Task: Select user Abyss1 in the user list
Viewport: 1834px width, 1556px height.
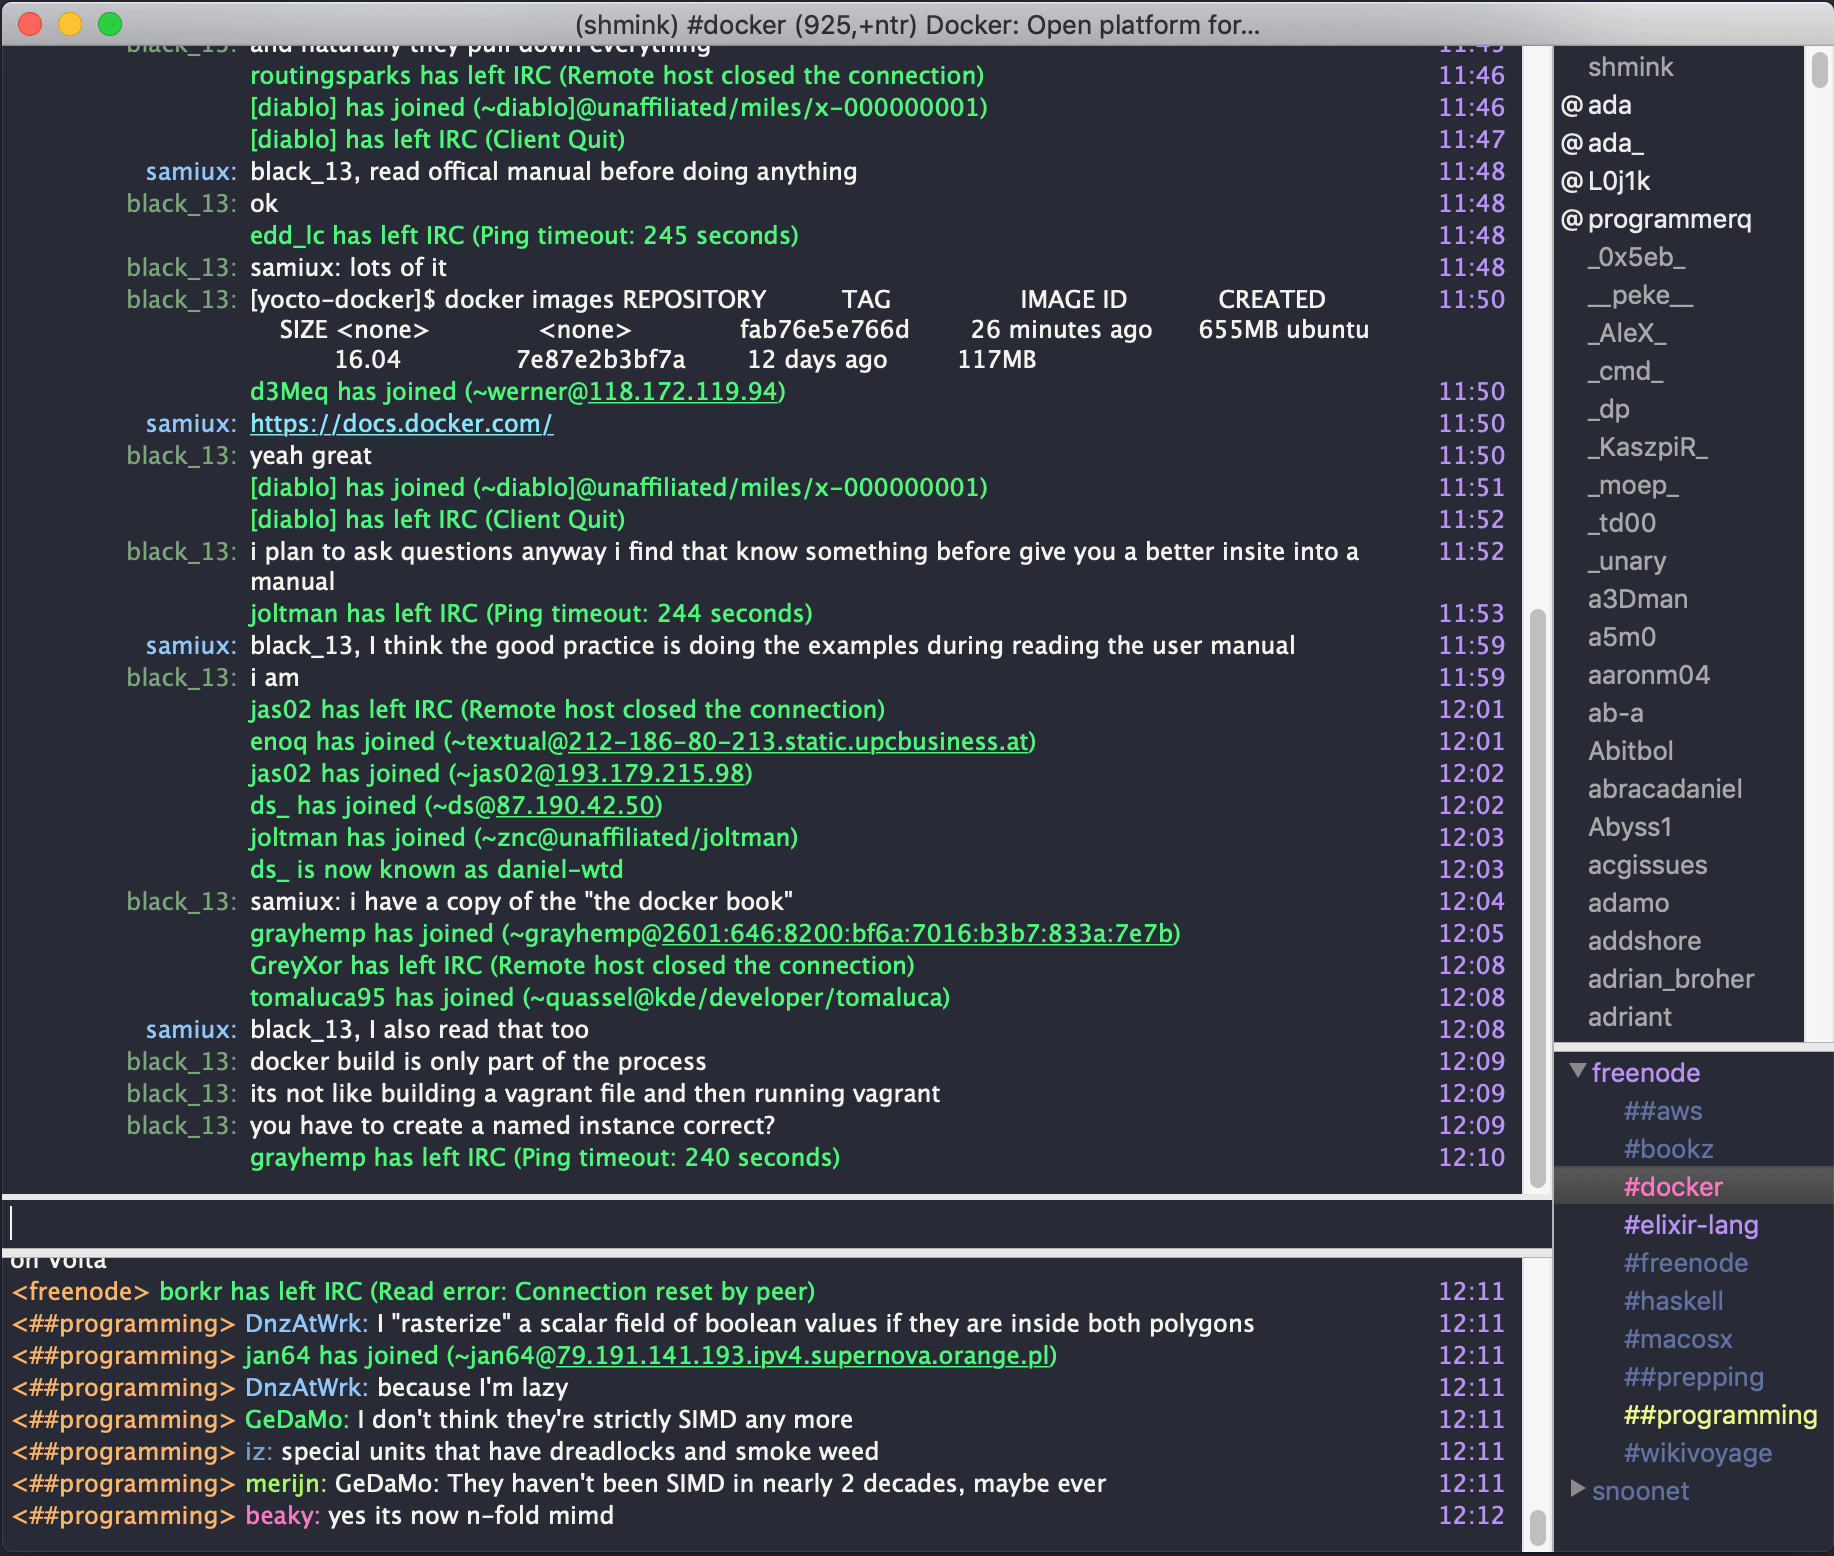Action: click(1629, 827)
